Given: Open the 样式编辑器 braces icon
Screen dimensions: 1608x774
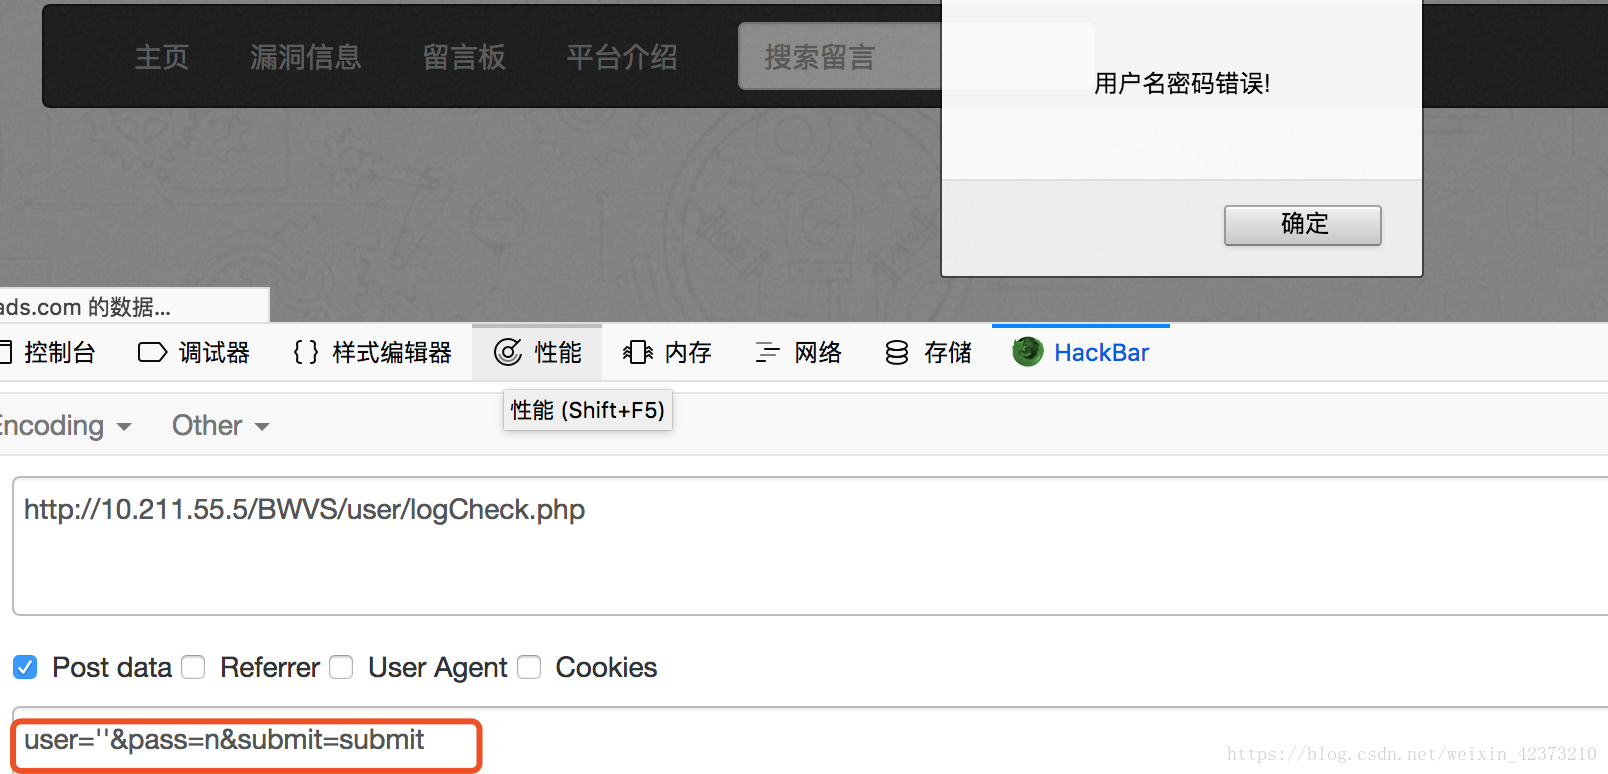Looking at the screenshot, I should [x=306, y=352].
